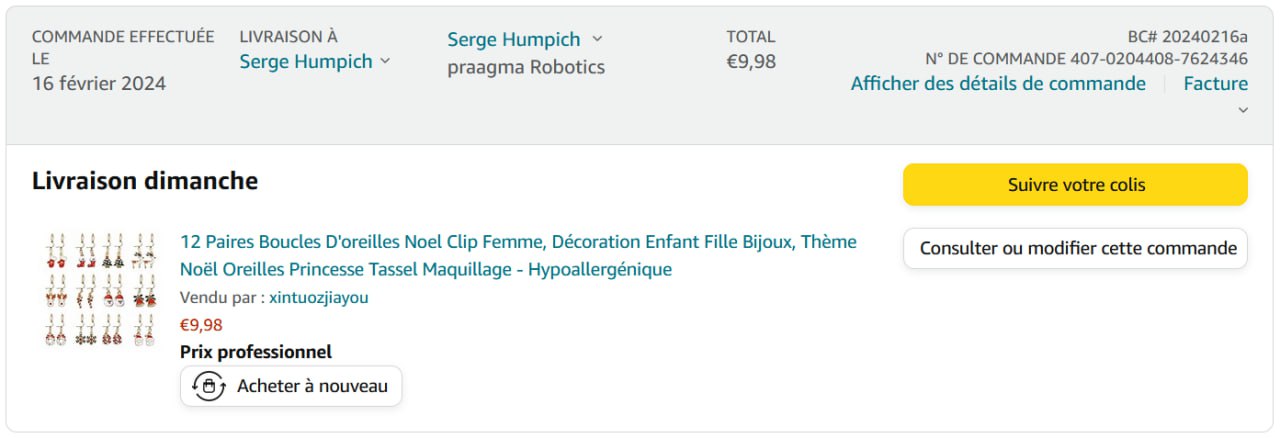
Task: Expand chevron next to buyer name above praagma Robotics
Action: [598, 39]
